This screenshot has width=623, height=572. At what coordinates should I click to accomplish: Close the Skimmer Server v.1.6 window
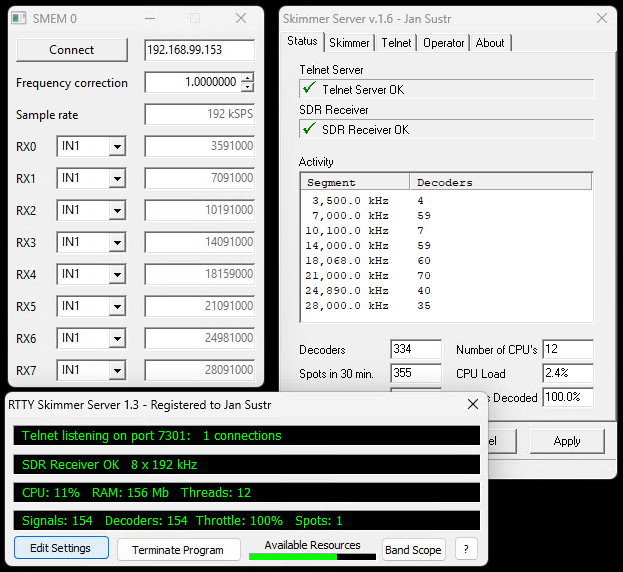point(601,18)
